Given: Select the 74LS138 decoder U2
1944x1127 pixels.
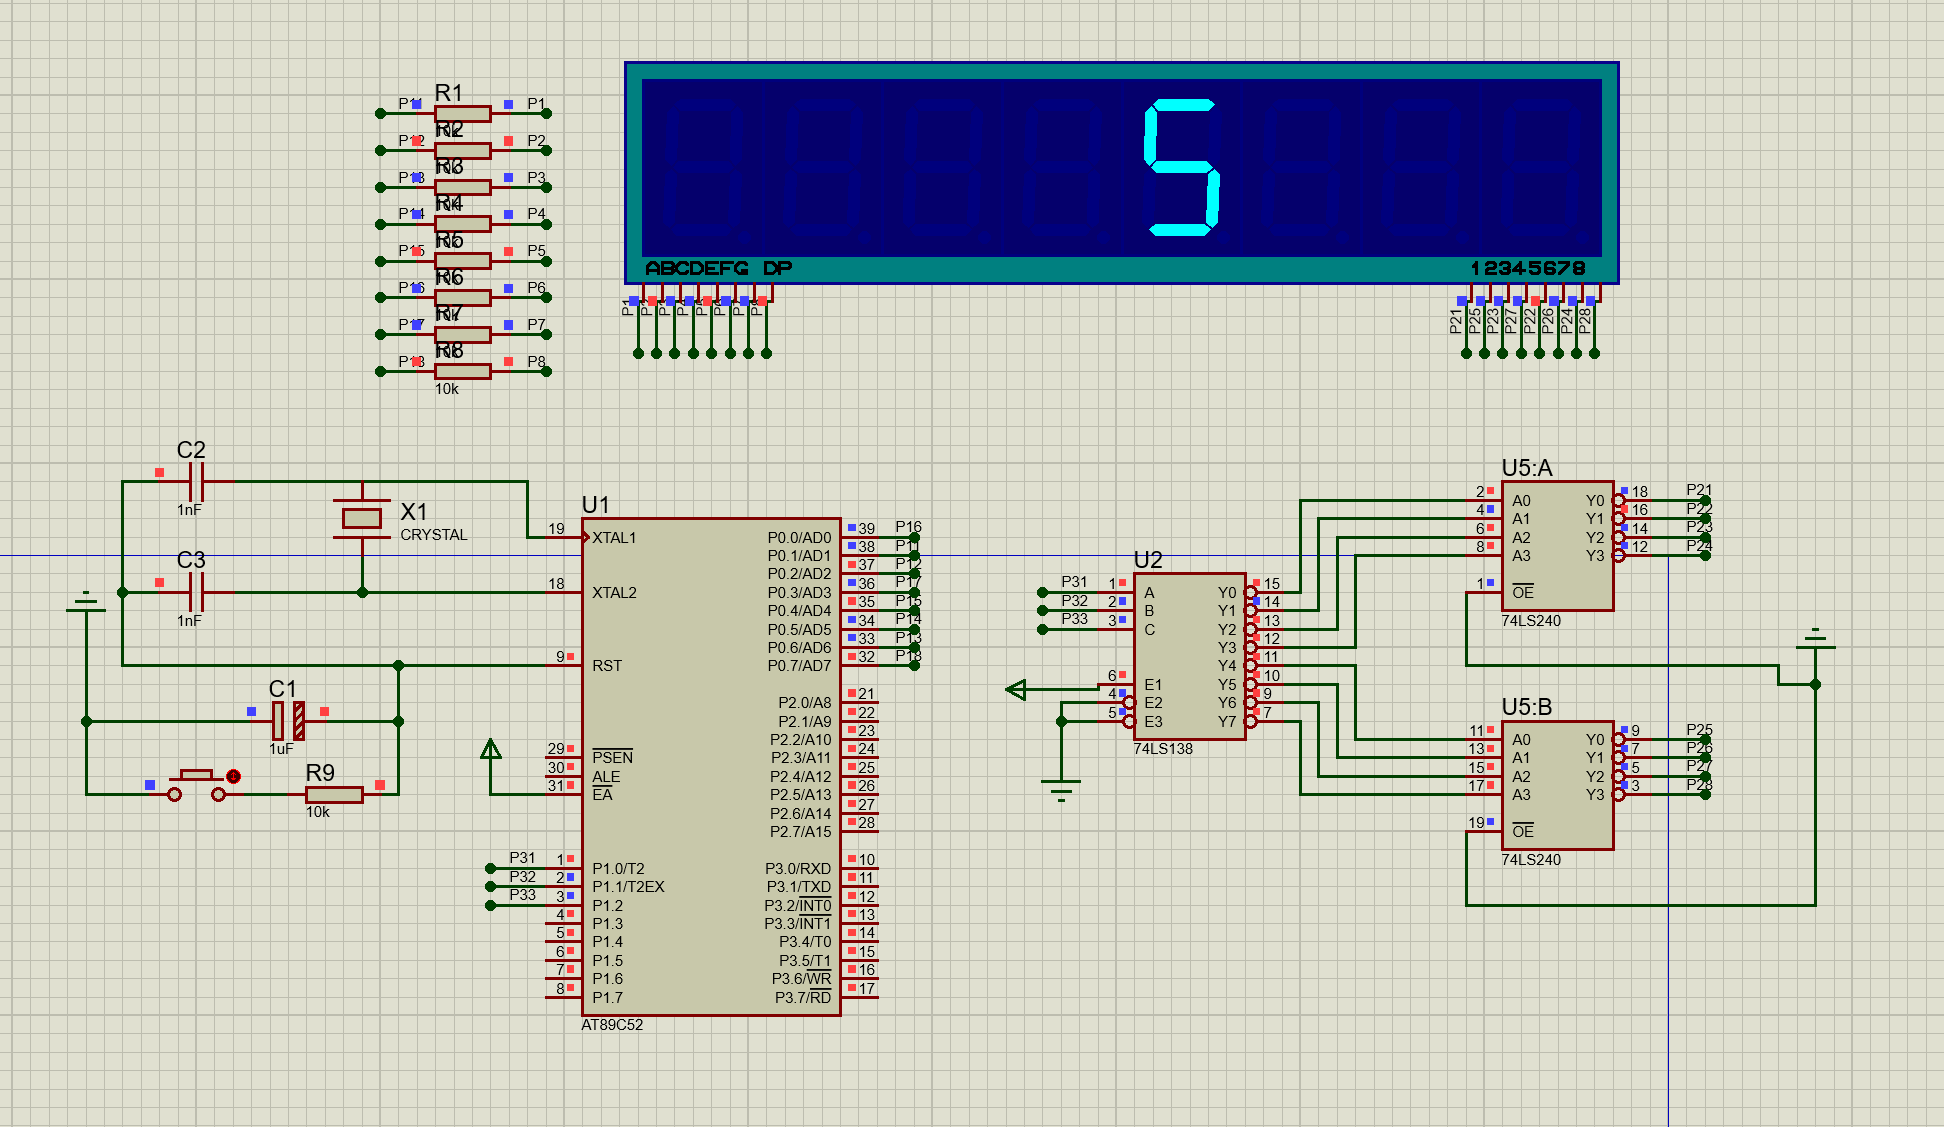Looking at the screenshot, I should pyautogui.click(x=1189, y=656).
